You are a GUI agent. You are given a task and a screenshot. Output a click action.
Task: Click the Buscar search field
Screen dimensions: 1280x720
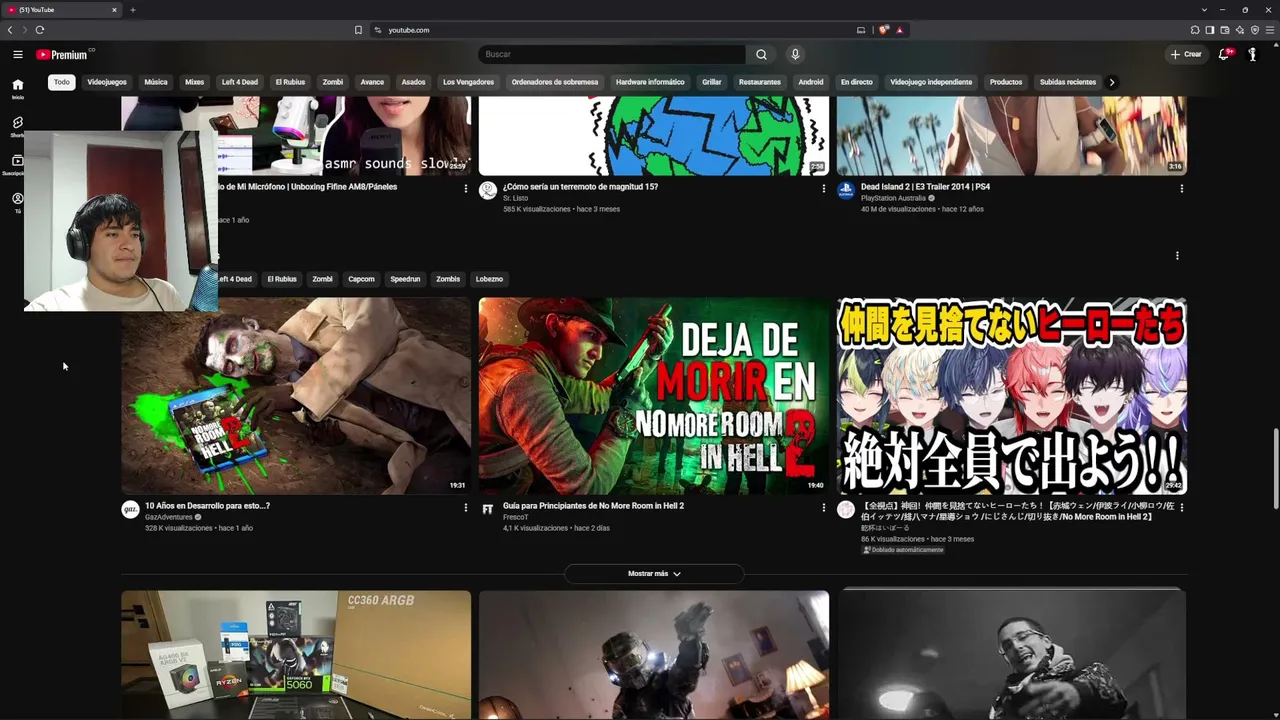click(x=611, y=54)
